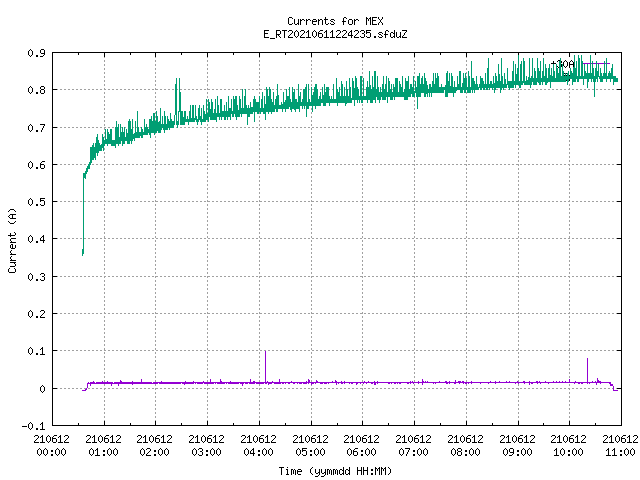Click the chart title "Currents for MEX"

[x=335, y=21]
